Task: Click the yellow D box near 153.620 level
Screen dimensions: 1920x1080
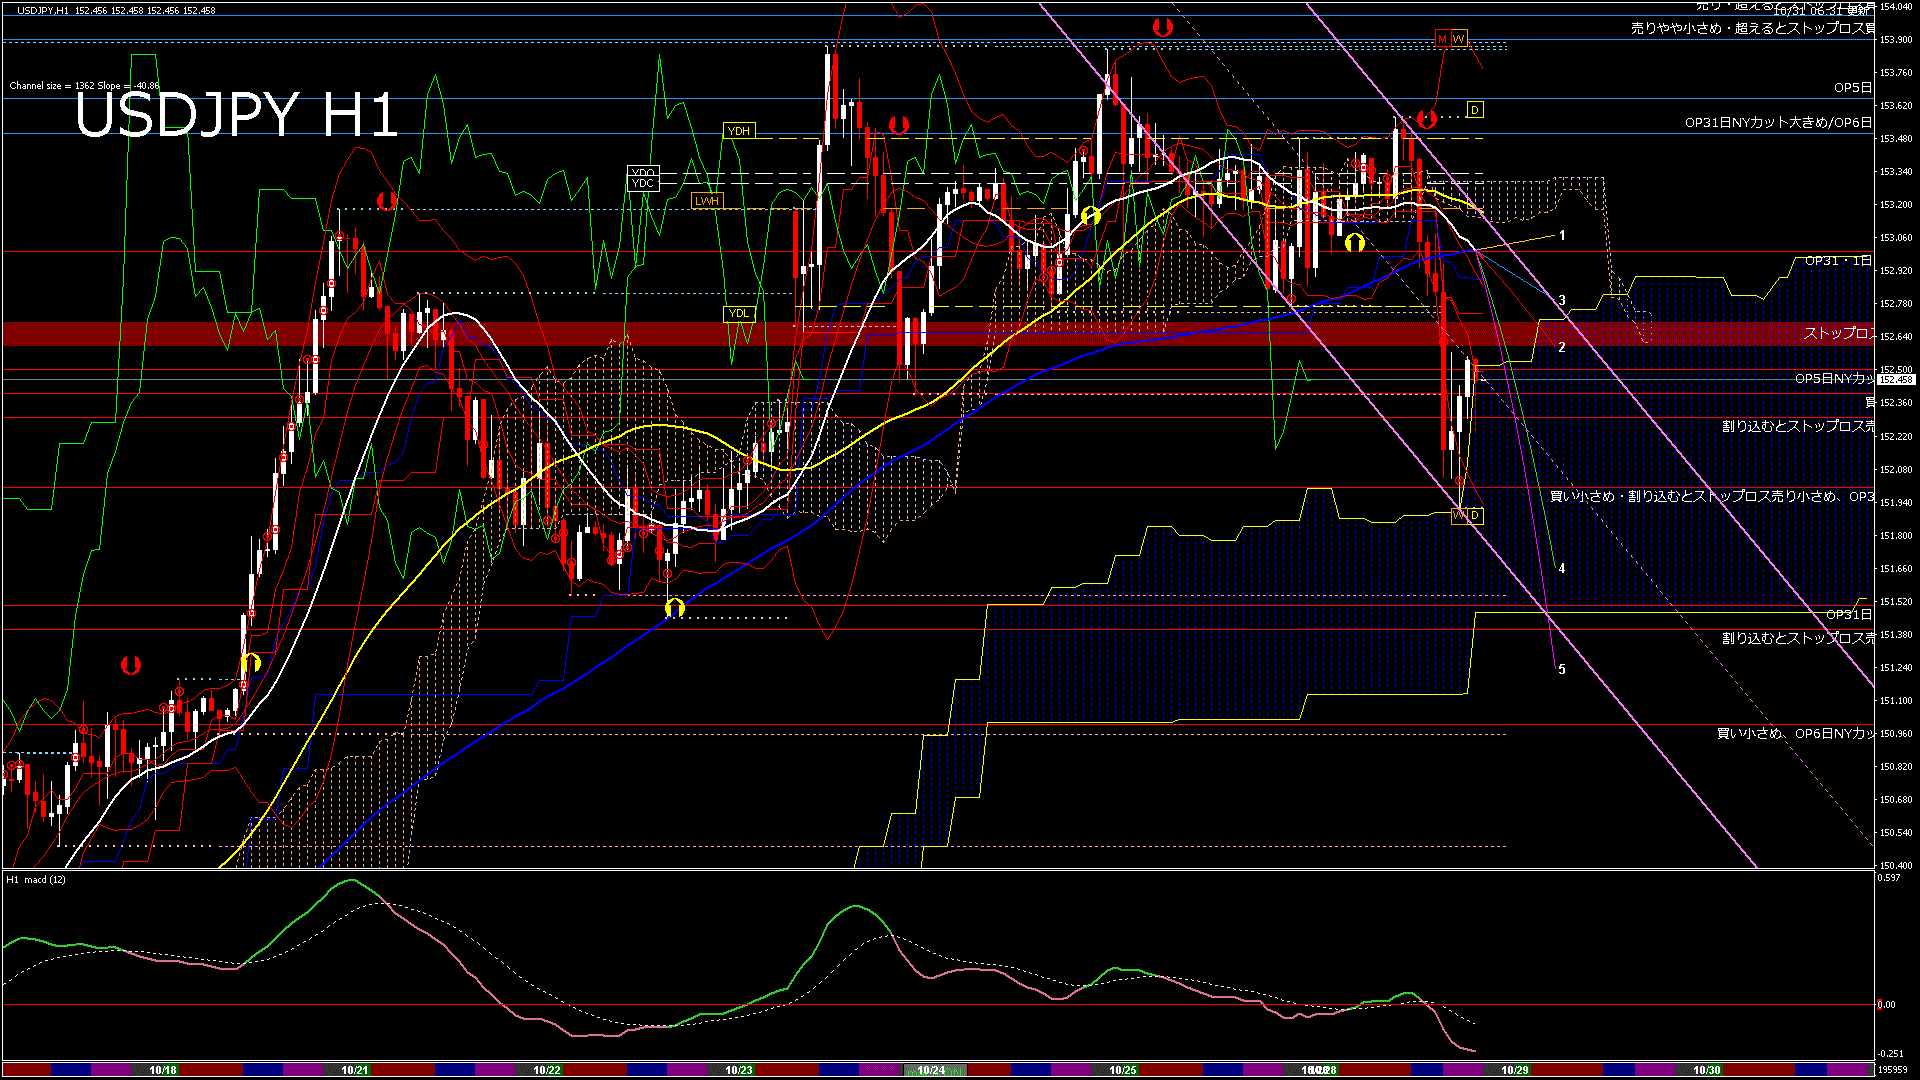Action: pyautogui.click(x=1475, y=109)
